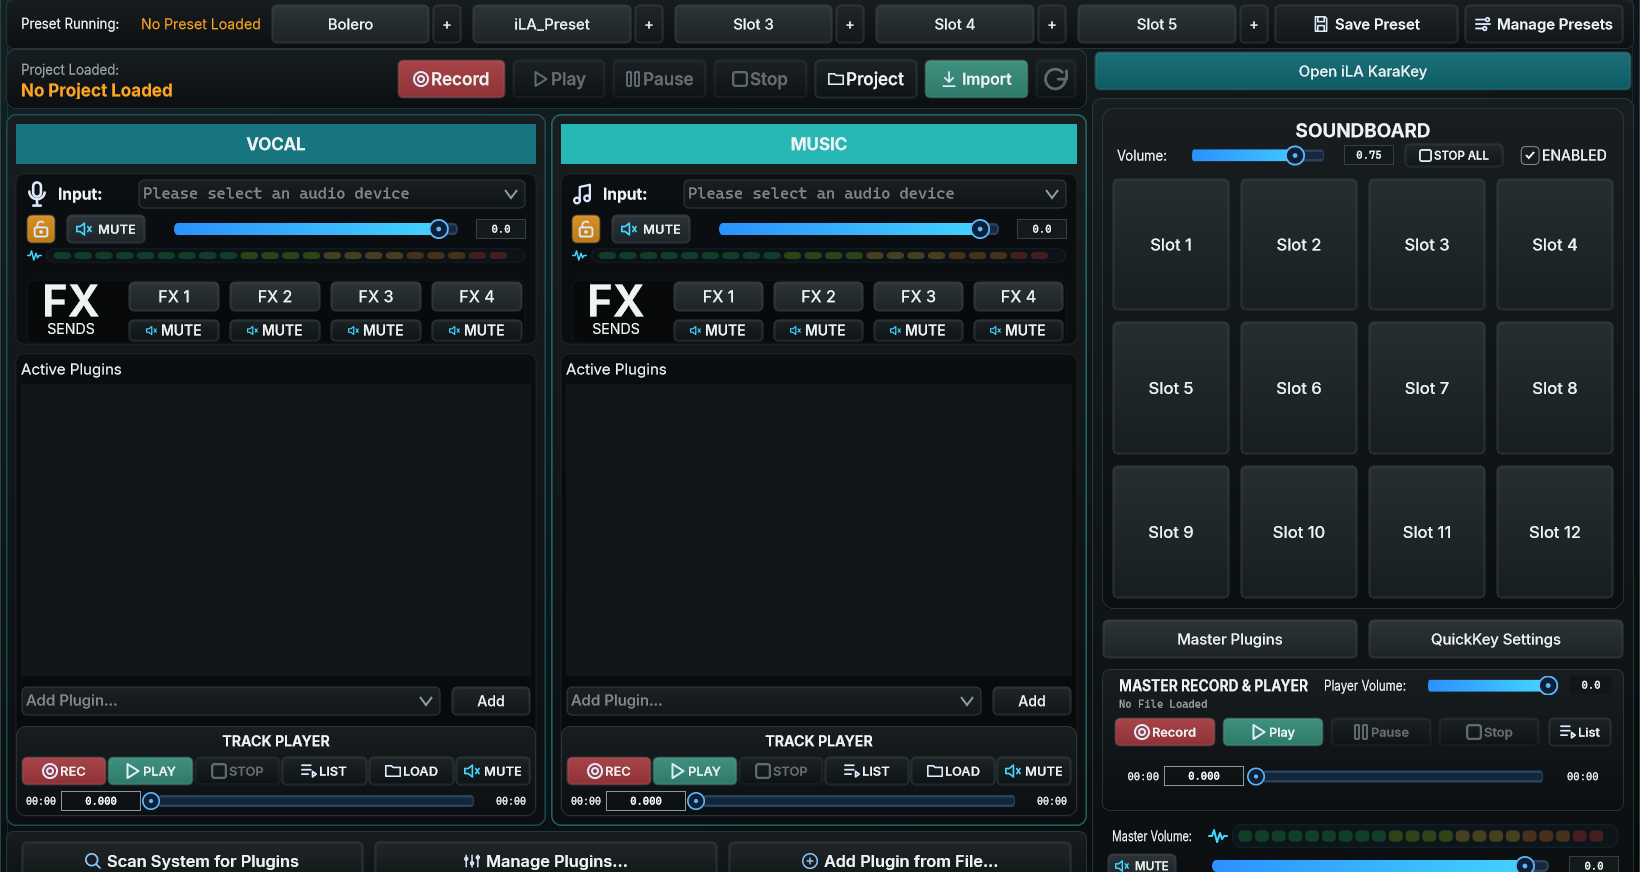Click the MUSIC level meter waveform icon
This screenshot has height=872, width=1640.
580,256
